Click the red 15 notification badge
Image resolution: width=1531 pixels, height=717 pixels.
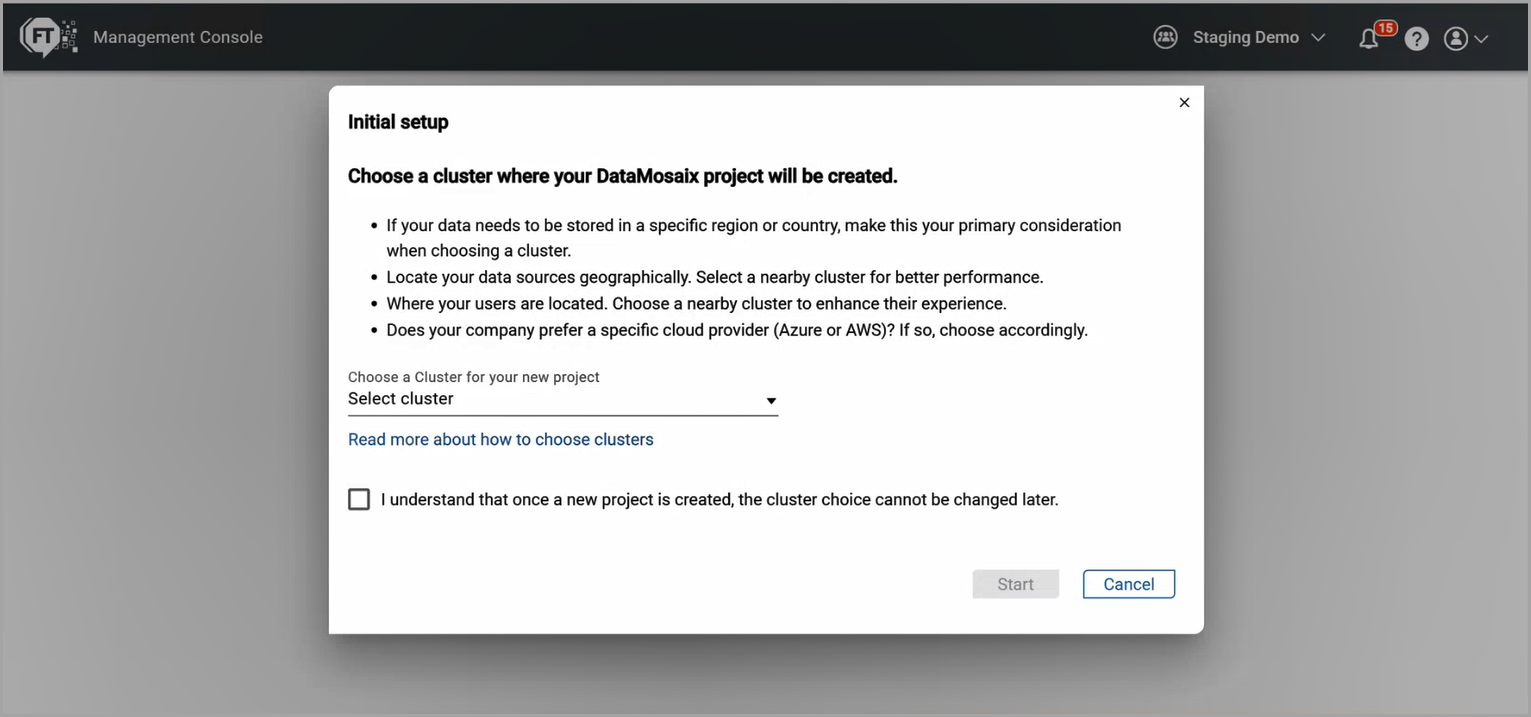(1385, 28)
